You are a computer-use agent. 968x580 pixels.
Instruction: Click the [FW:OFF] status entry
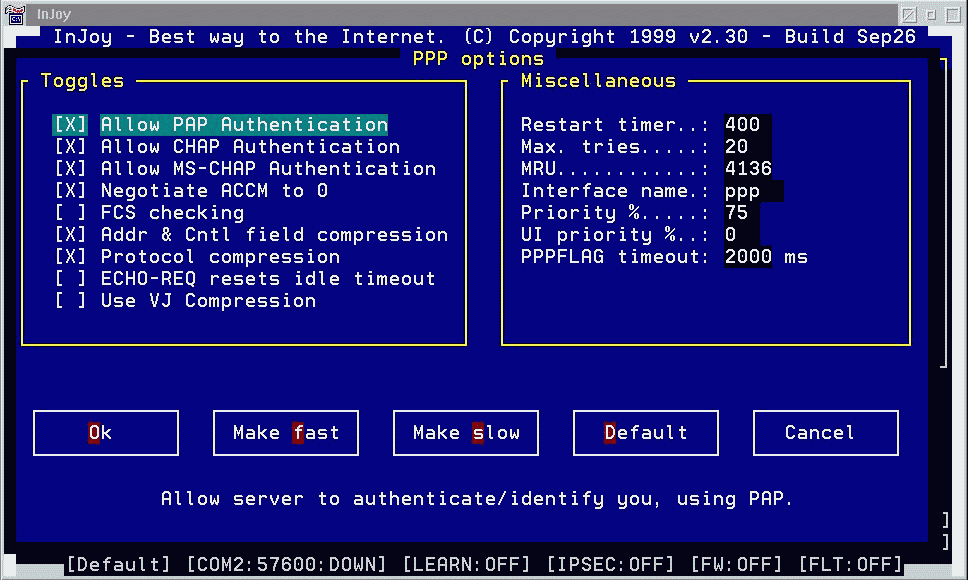point(736,564)
